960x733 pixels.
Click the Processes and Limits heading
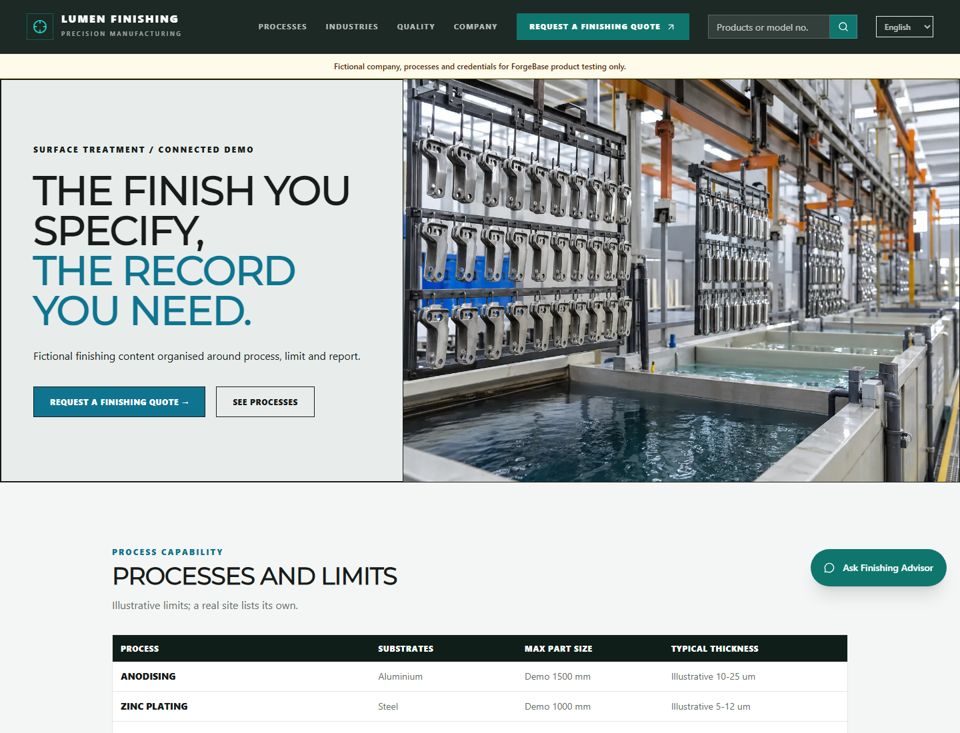pos(255,576)
